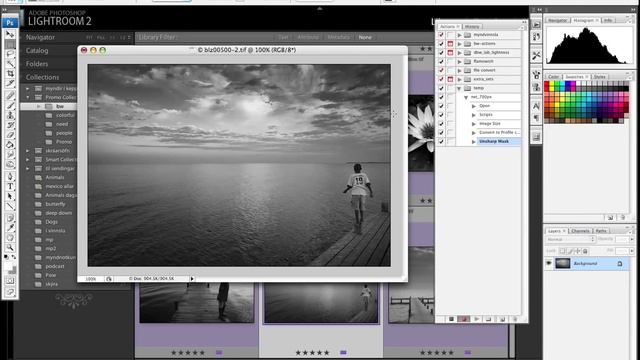Toggle checkmark for temp action set
Viewport: 640px width, 360px height.
click(441, 88)
